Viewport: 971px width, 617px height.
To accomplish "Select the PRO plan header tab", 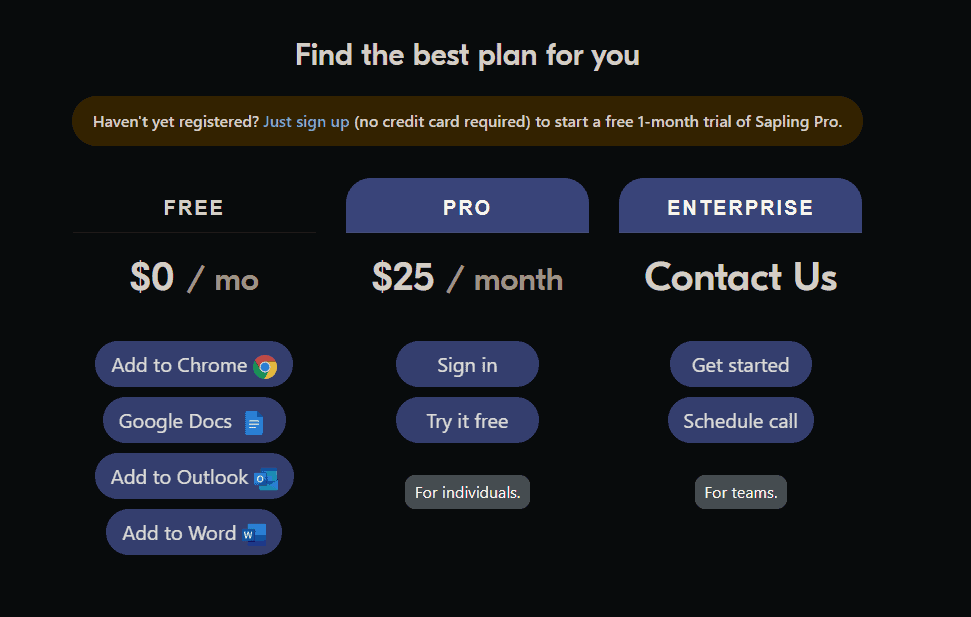I will click(x=468, y=206).
